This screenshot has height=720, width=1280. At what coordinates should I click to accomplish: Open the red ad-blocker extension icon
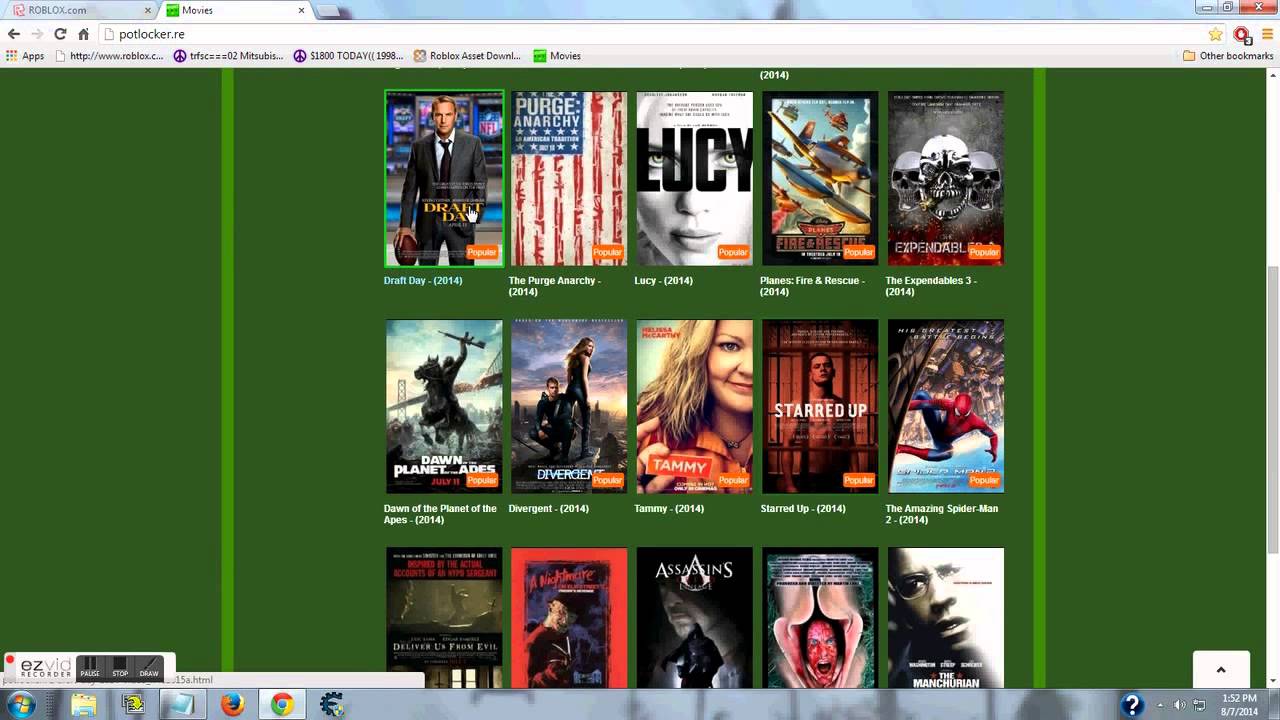point(1242,34)
